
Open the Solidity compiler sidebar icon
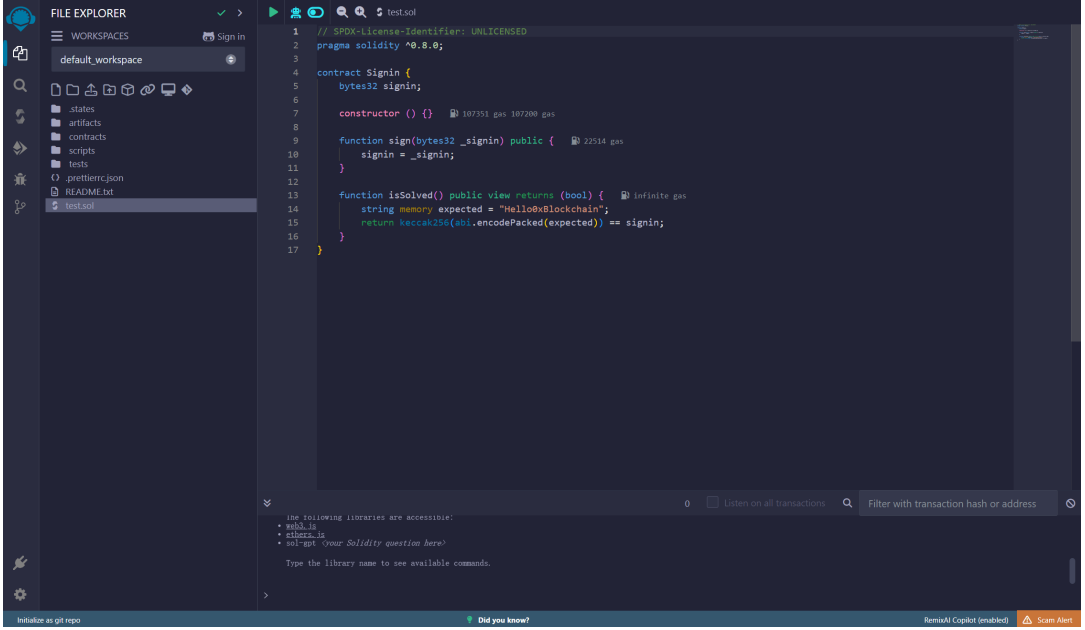[20, 116]
